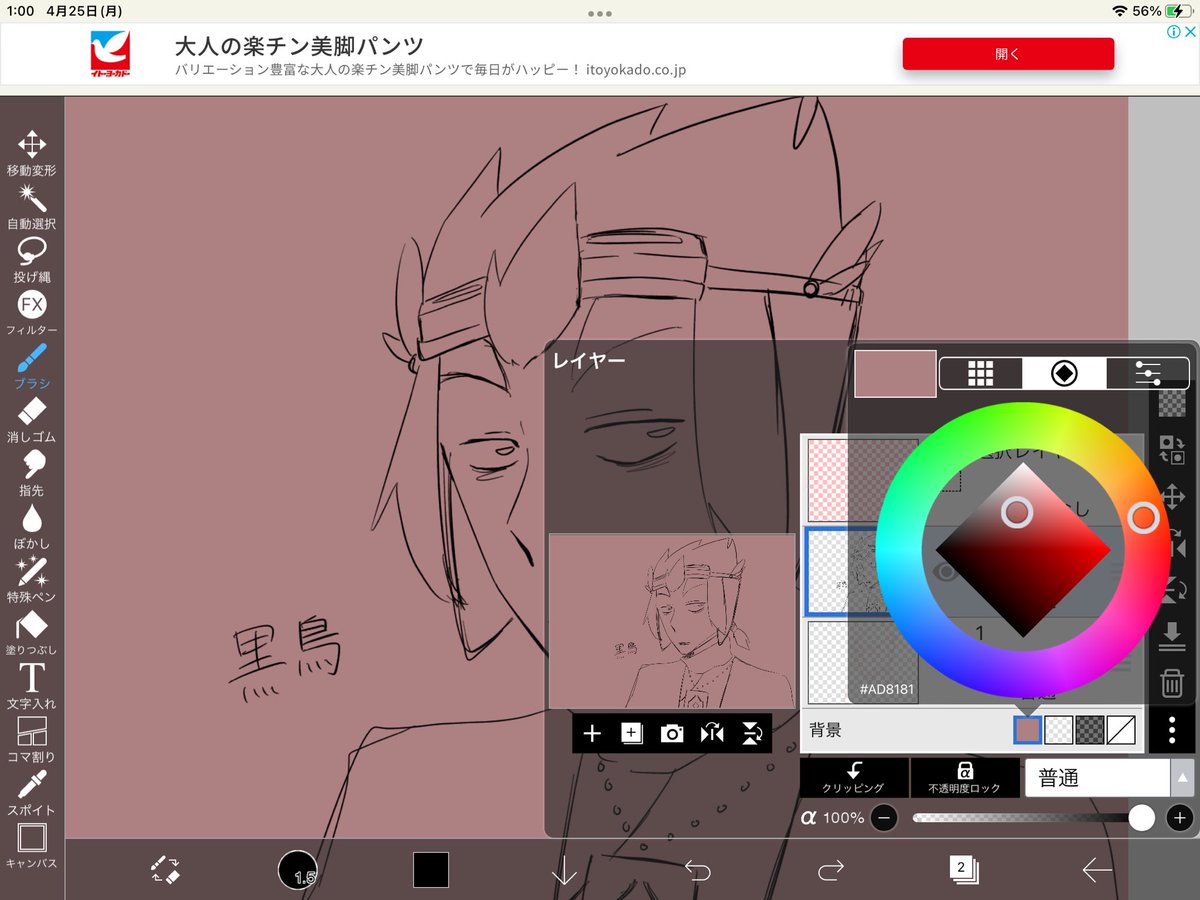Show ad info icon
Image resolution: width=1200 pixels, height=900 pixels.
click(1174, 32)
